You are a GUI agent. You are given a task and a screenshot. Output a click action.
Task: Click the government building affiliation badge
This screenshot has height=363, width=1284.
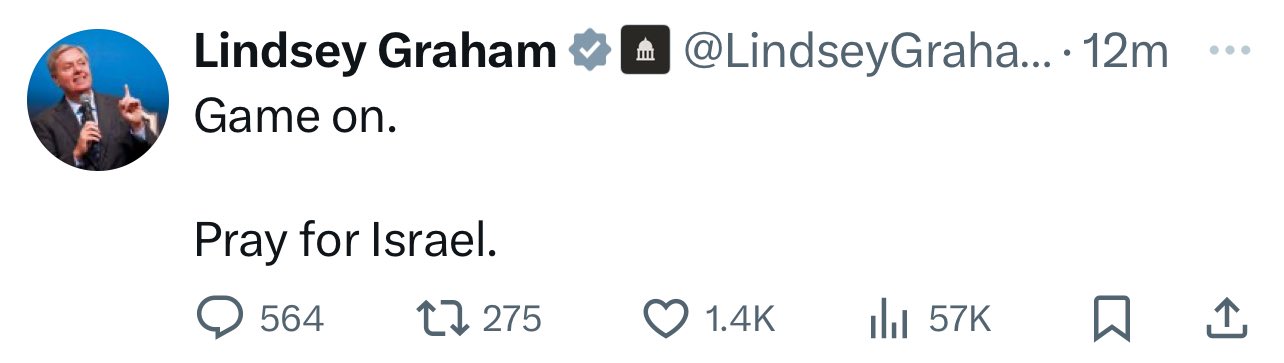(645, 52)
